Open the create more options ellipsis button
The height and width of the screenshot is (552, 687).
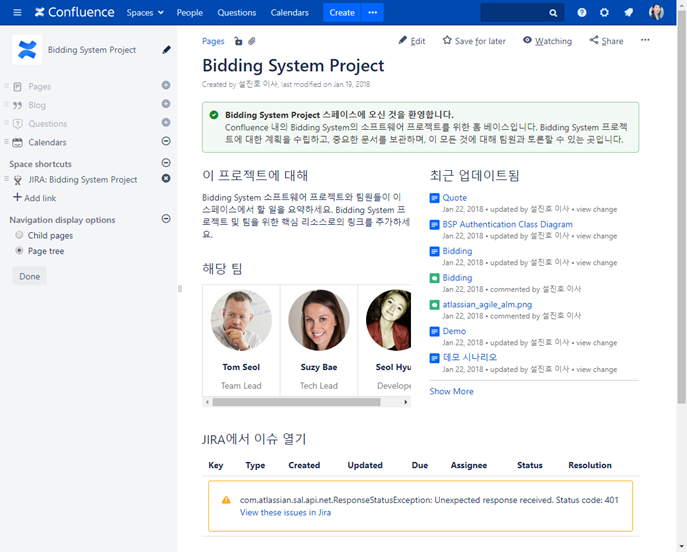372,12
